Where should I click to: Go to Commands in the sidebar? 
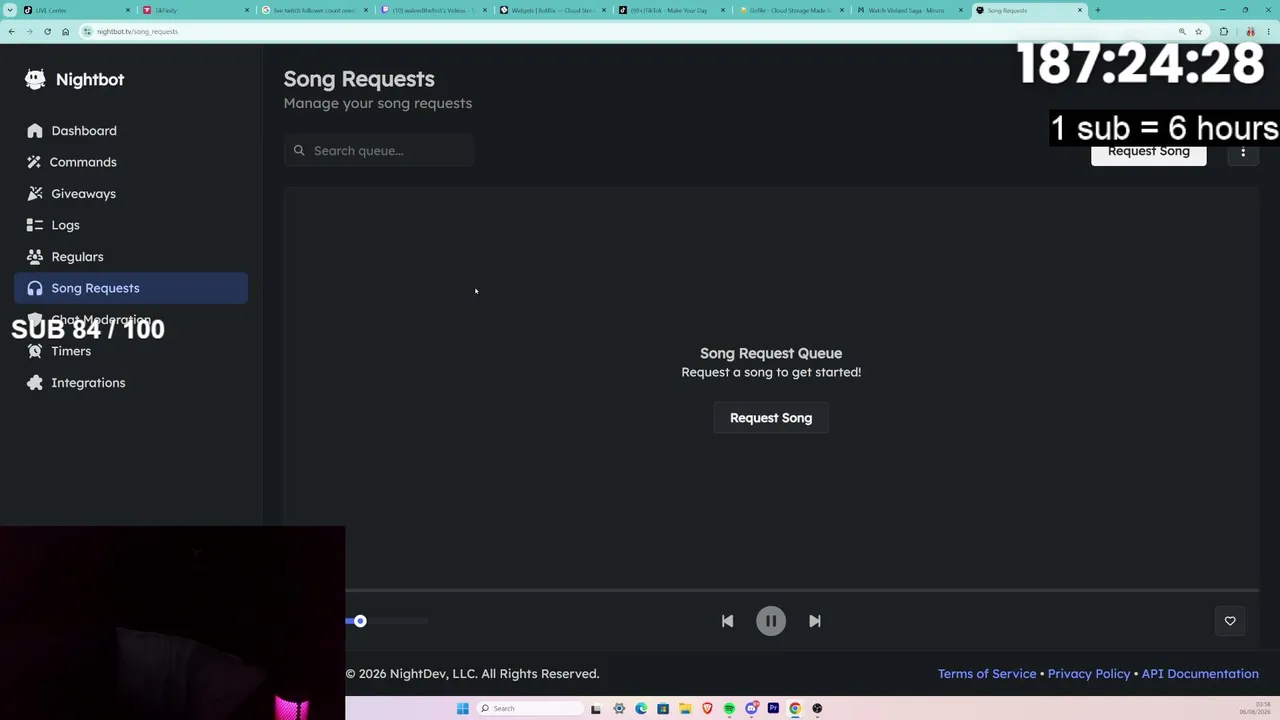pyautogui.click(x=131, y=162)
